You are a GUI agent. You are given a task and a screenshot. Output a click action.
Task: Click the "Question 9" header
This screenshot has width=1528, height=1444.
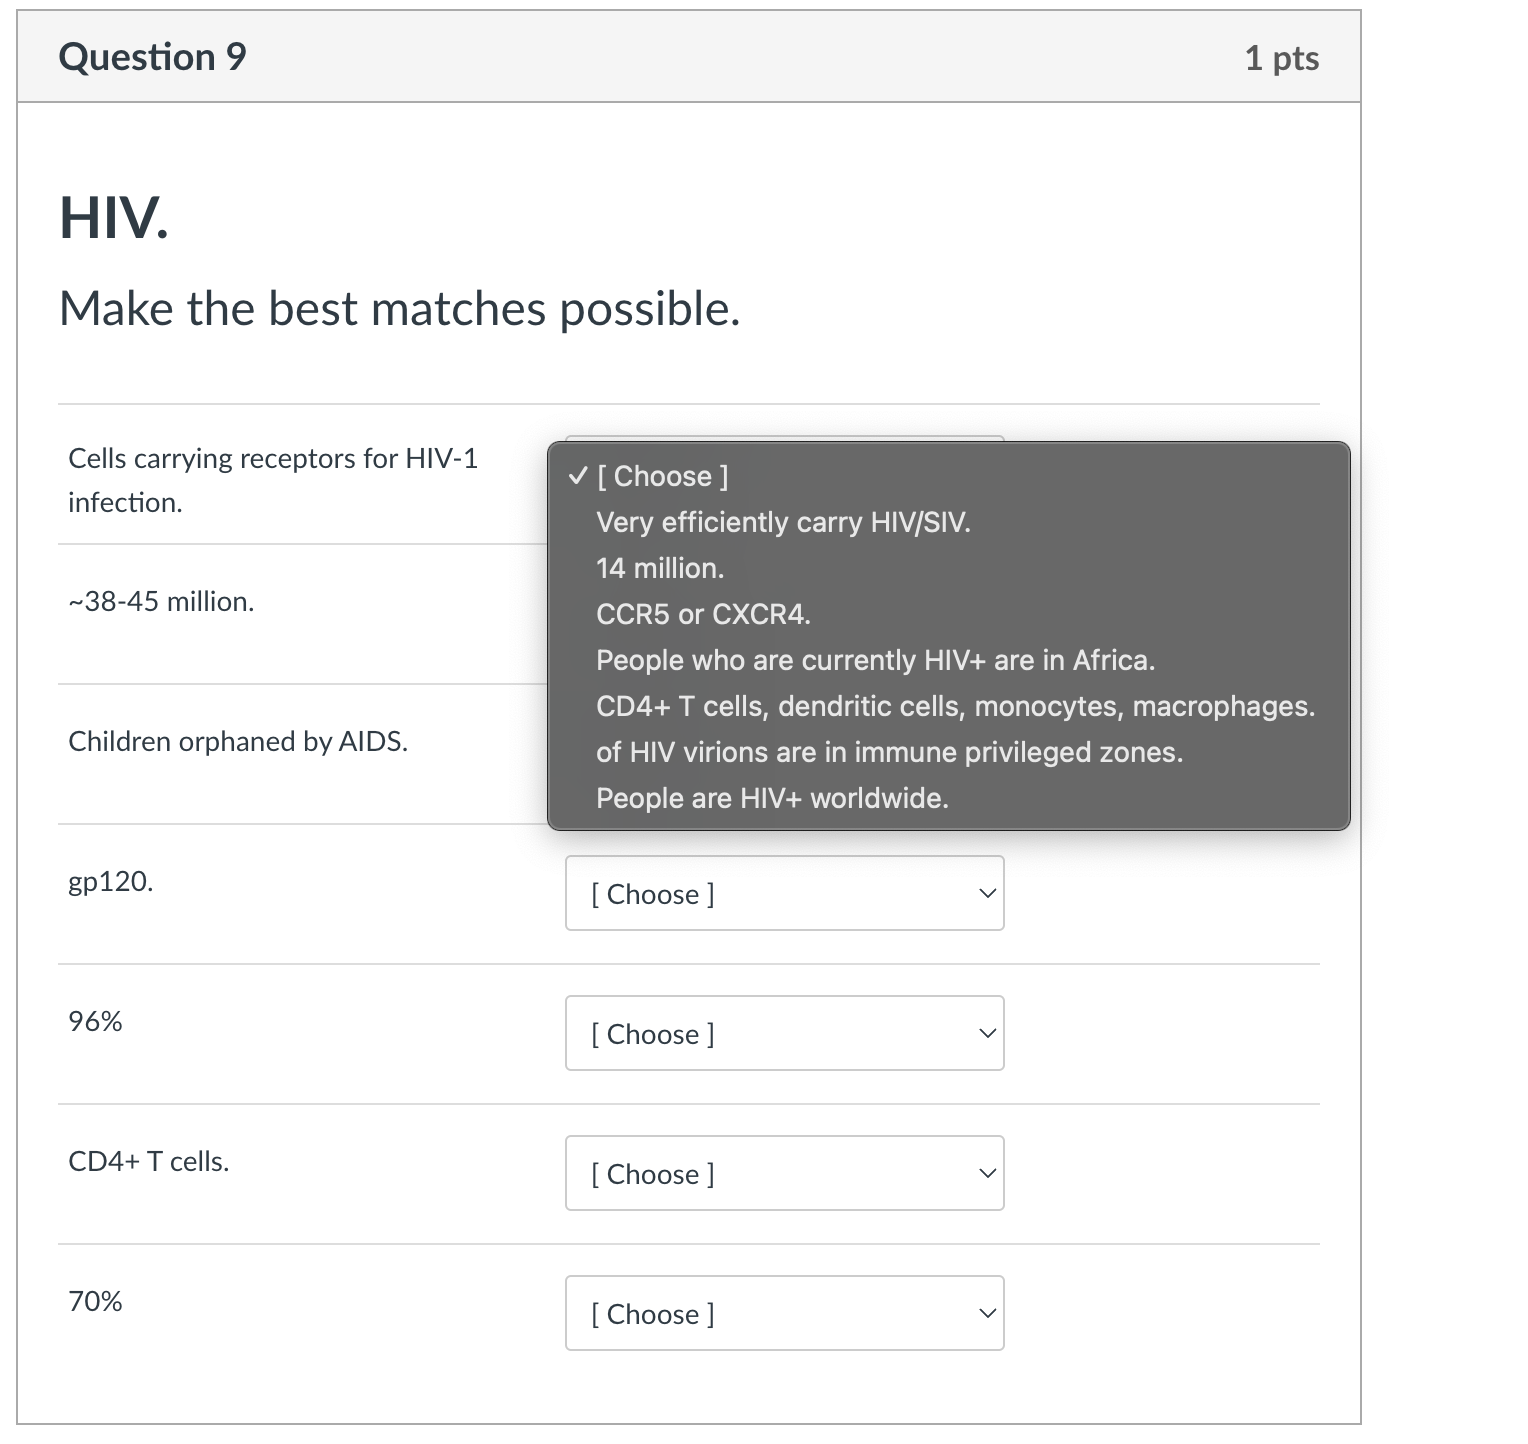coord(151,56)
